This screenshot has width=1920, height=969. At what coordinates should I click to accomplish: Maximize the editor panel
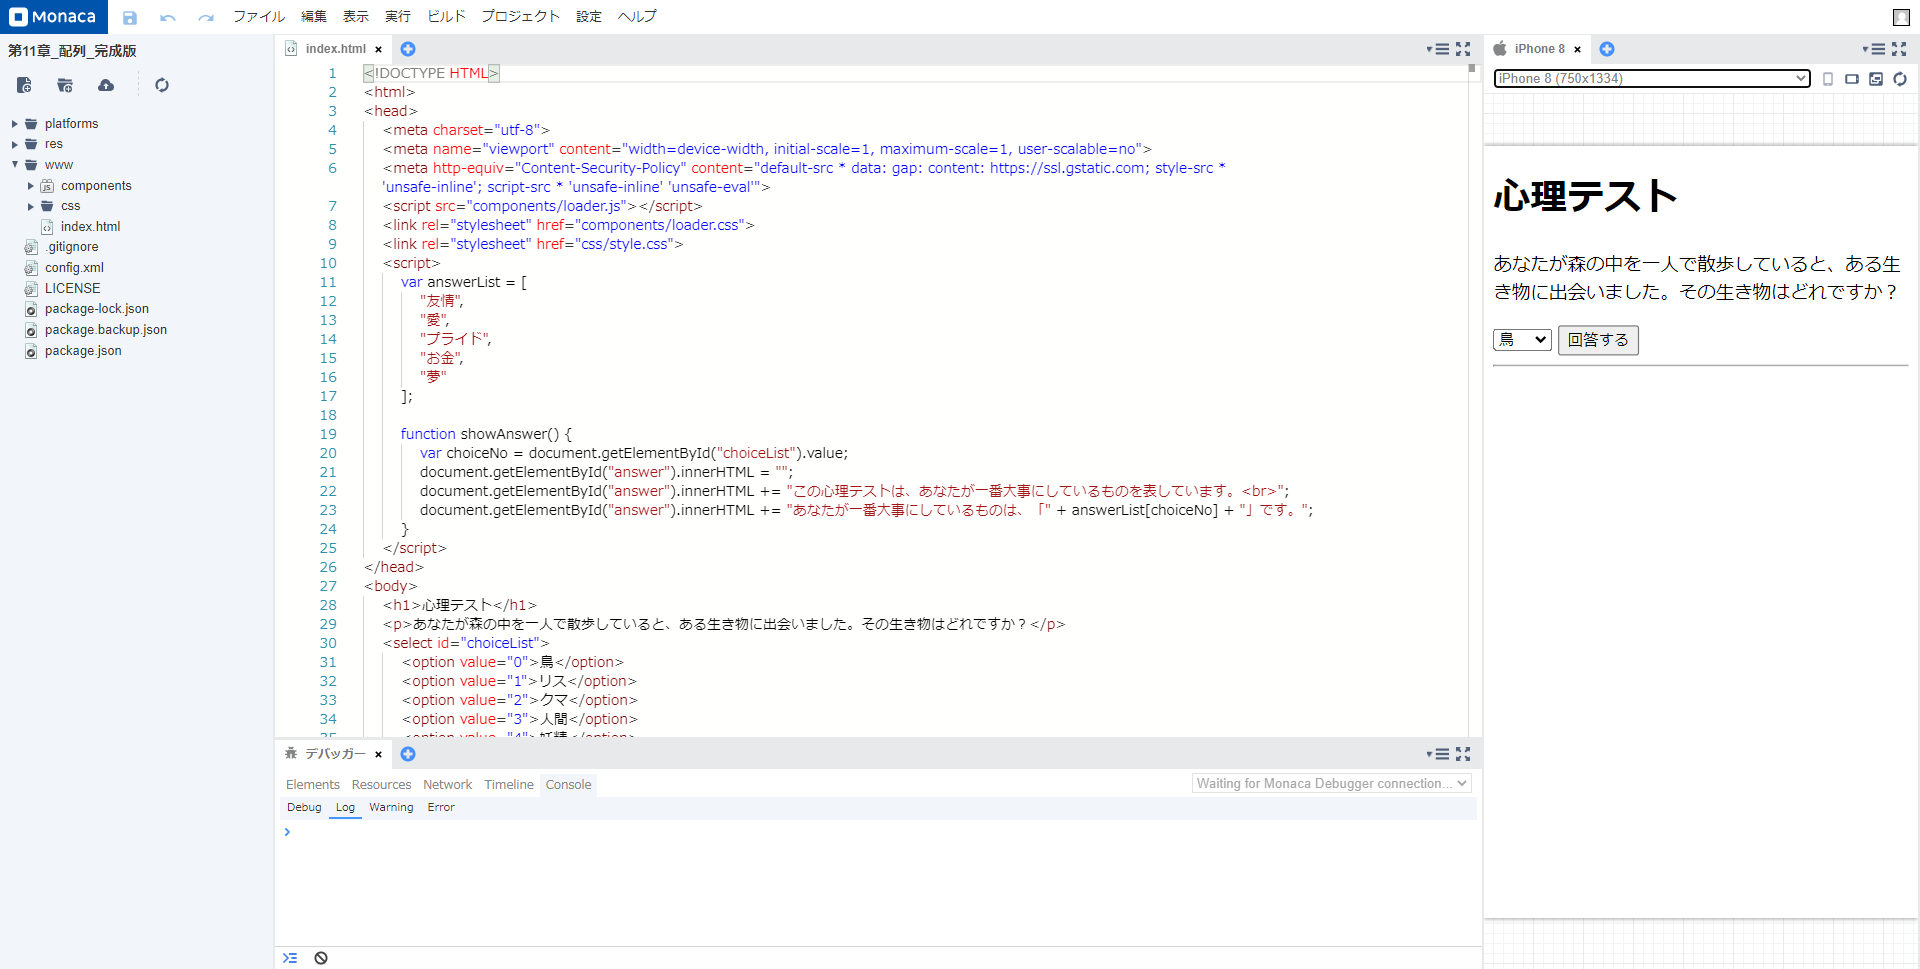tap(1463, 49)
